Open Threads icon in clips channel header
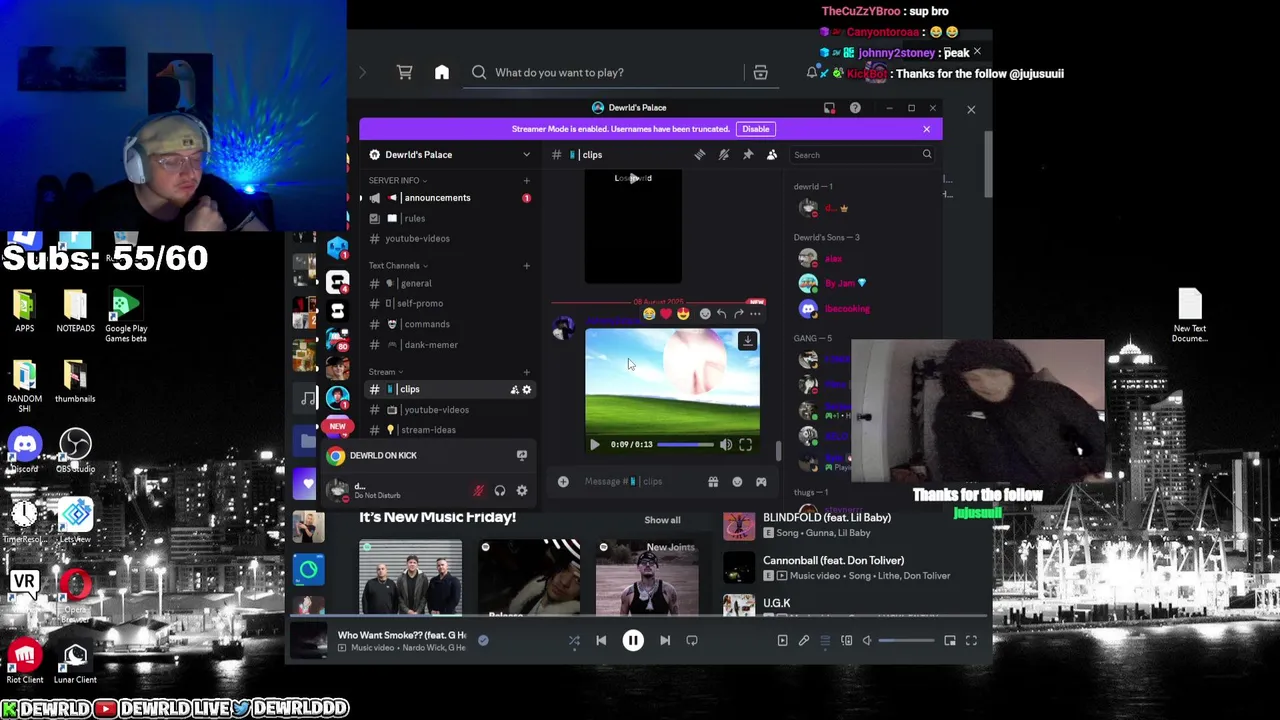Image resolution: width=1280 pixels, height=720 pixels. (700, 155)
